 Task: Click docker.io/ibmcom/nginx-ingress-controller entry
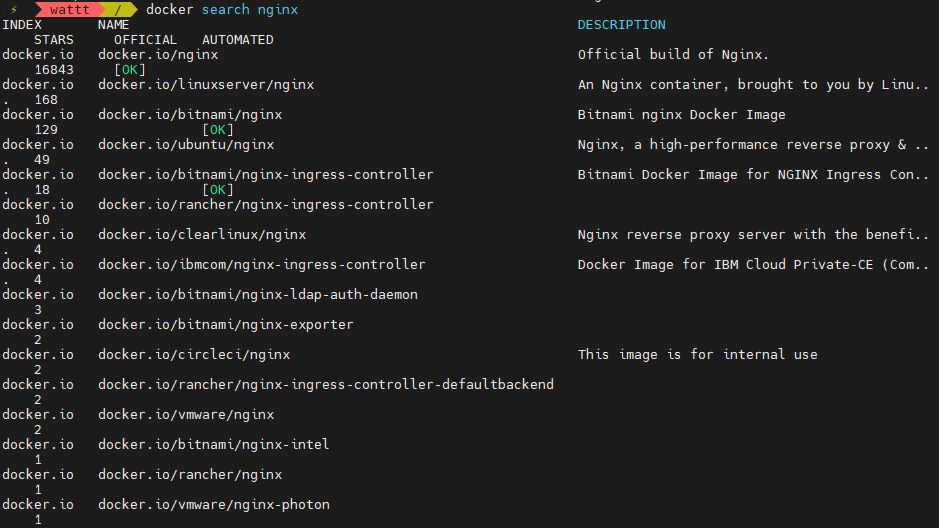tap(261, 264)
